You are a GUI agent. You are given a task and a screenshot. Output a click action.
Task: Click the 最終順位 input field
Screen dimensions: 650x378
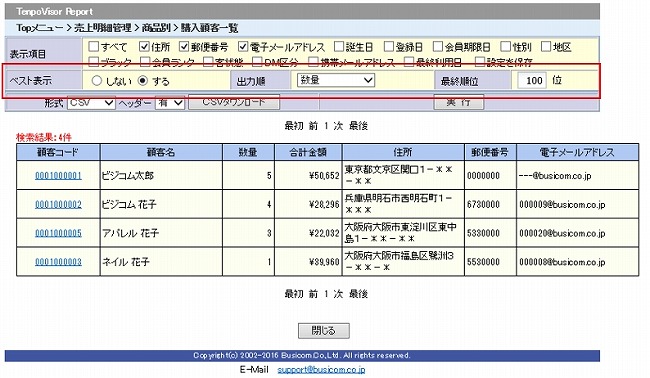point(532,80)
